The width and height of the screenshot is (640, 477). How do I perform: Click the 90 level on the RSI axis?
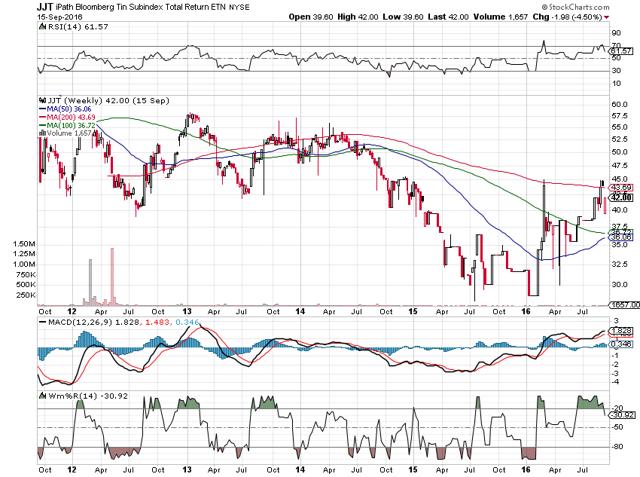tap(616, 33)
